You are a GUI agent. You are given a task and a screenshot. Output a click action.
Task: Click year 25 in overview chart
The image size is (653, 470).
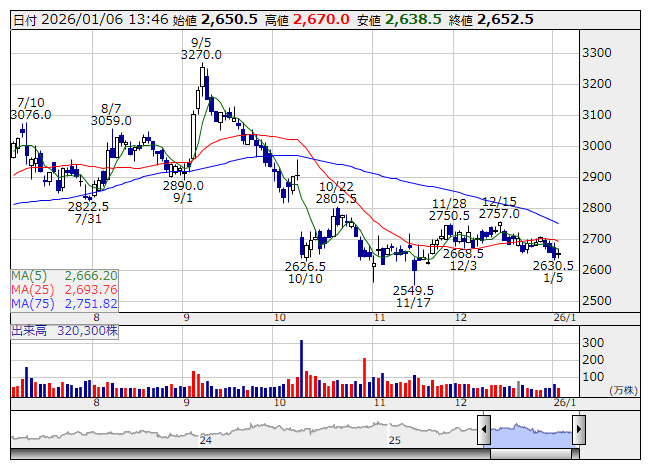tap(395, 440)
